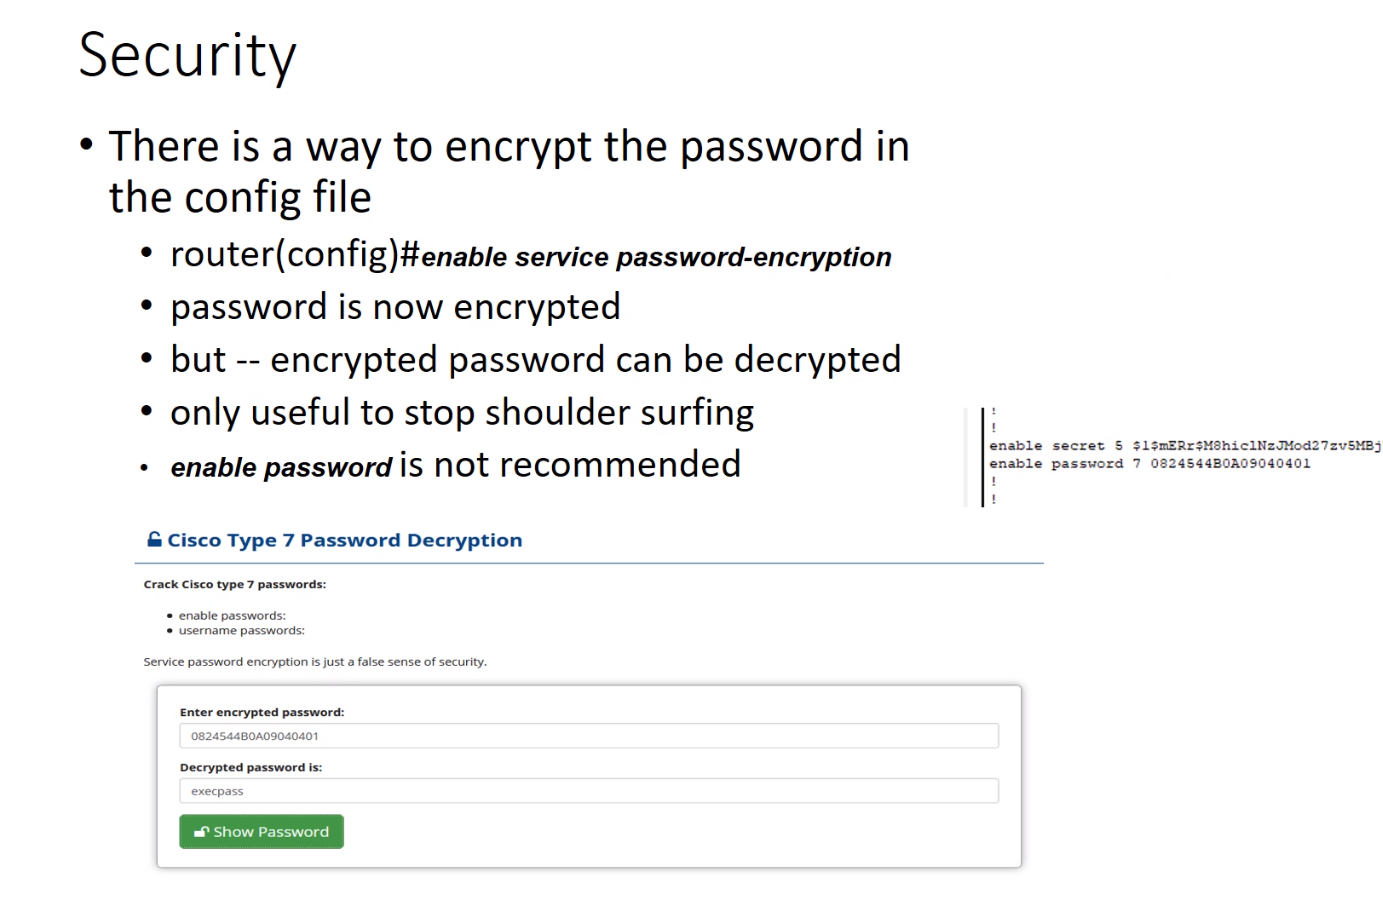Select the enable service password-encryption command text
The width and height of the screenshot is (1383, 898).
click(656, 257)
